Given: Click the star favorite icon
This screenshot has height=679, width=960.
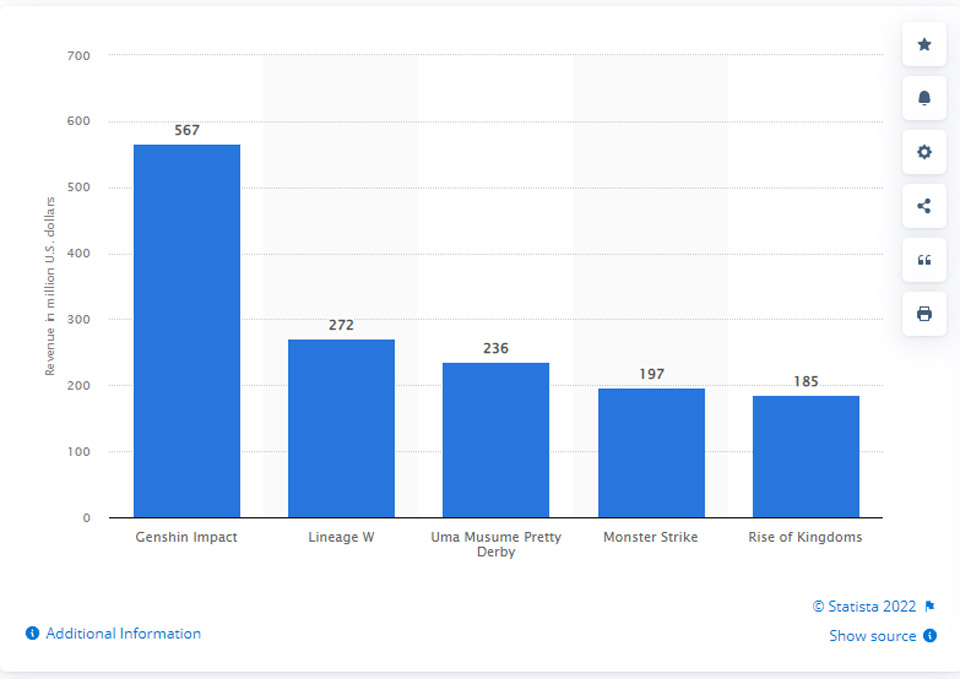Looking at the screenshot, I should pos(924,45).
